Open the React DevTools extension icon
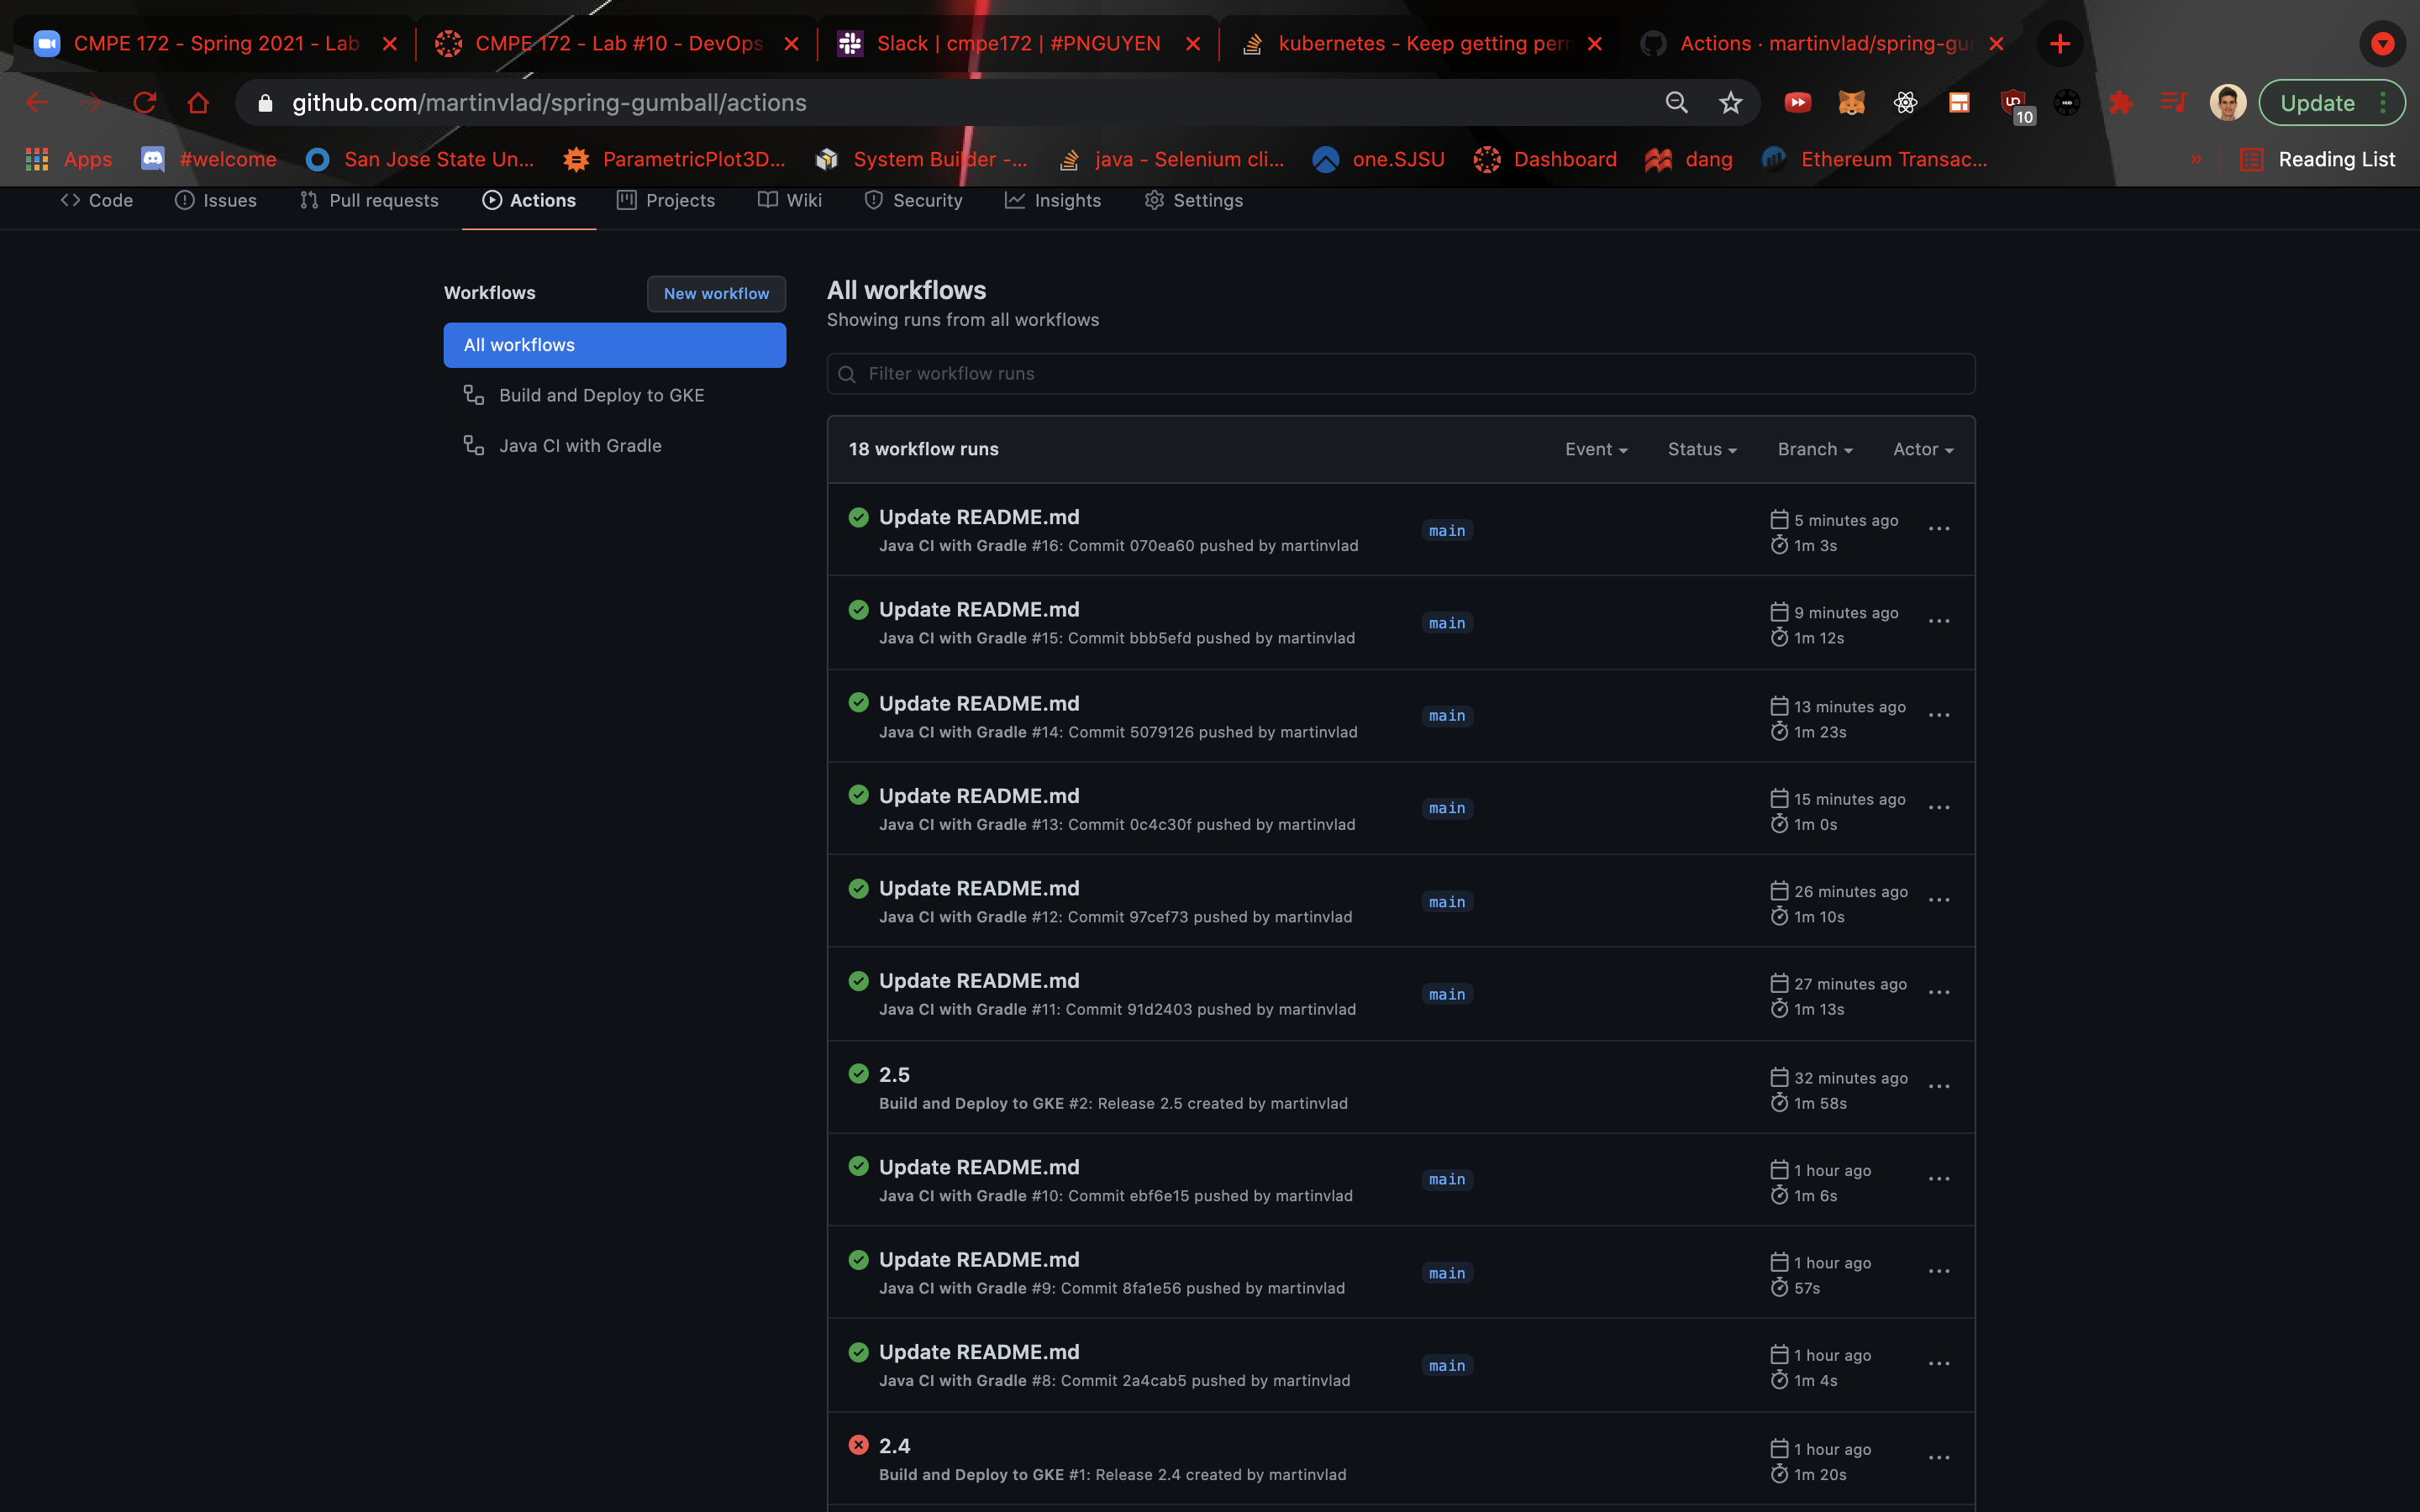This screenshot has width=2420, height=1512. (x=1905, y=102)
